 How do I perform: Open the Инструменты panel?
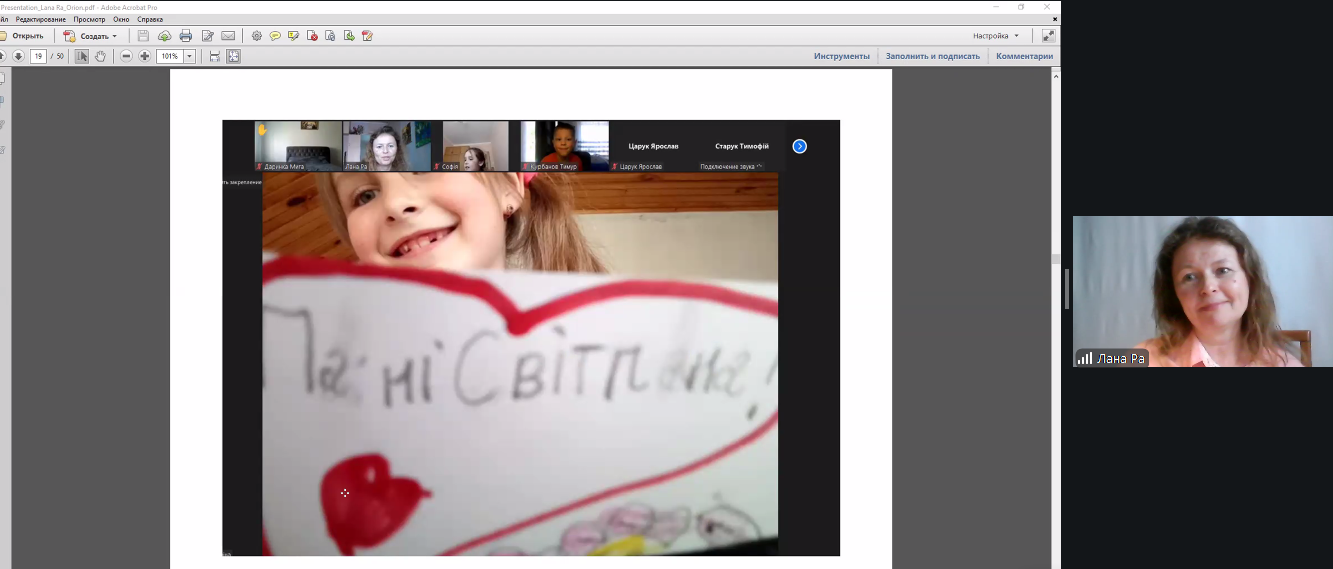pos(841,56)
